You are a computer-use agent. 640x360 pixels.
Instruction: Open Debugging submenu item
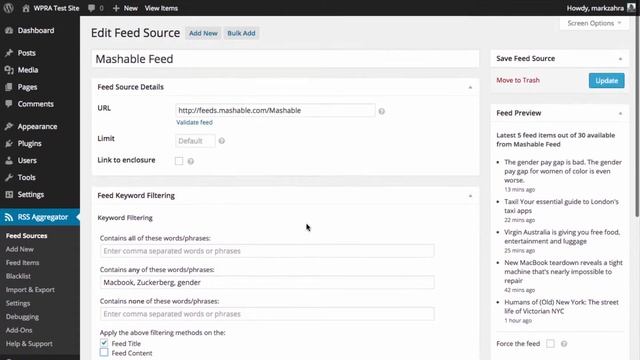(x=22, y=317)
